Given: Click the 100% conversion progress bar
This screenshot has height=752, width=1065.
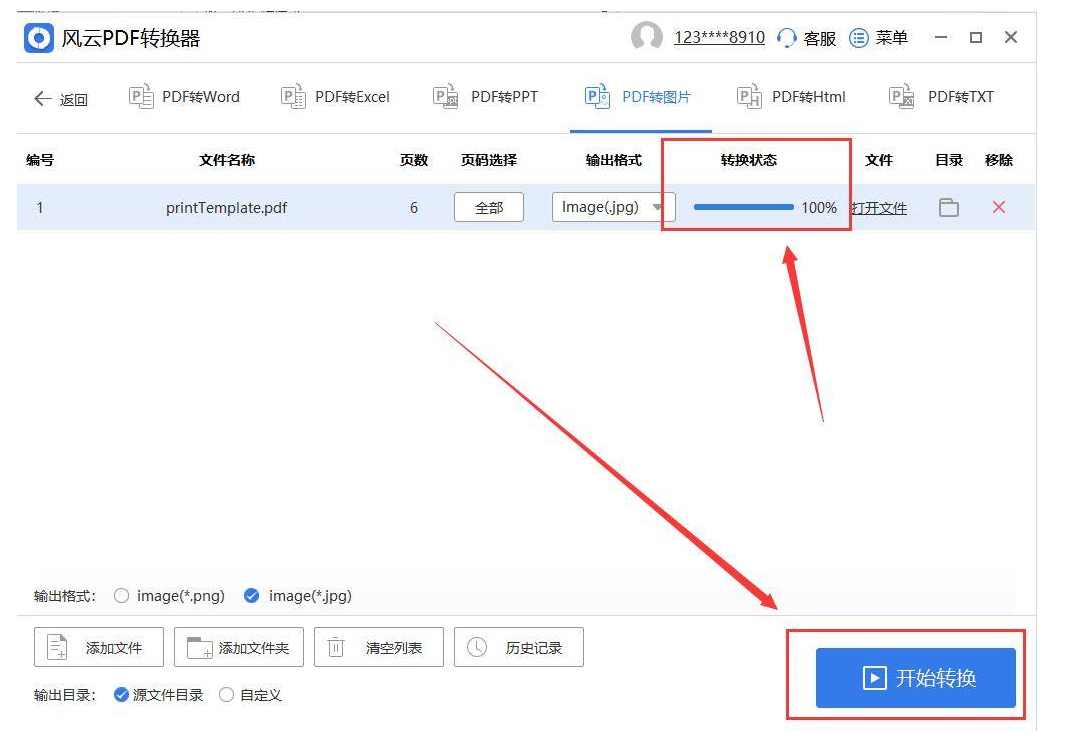Looking at the screenshot, I should coord(743,208).
